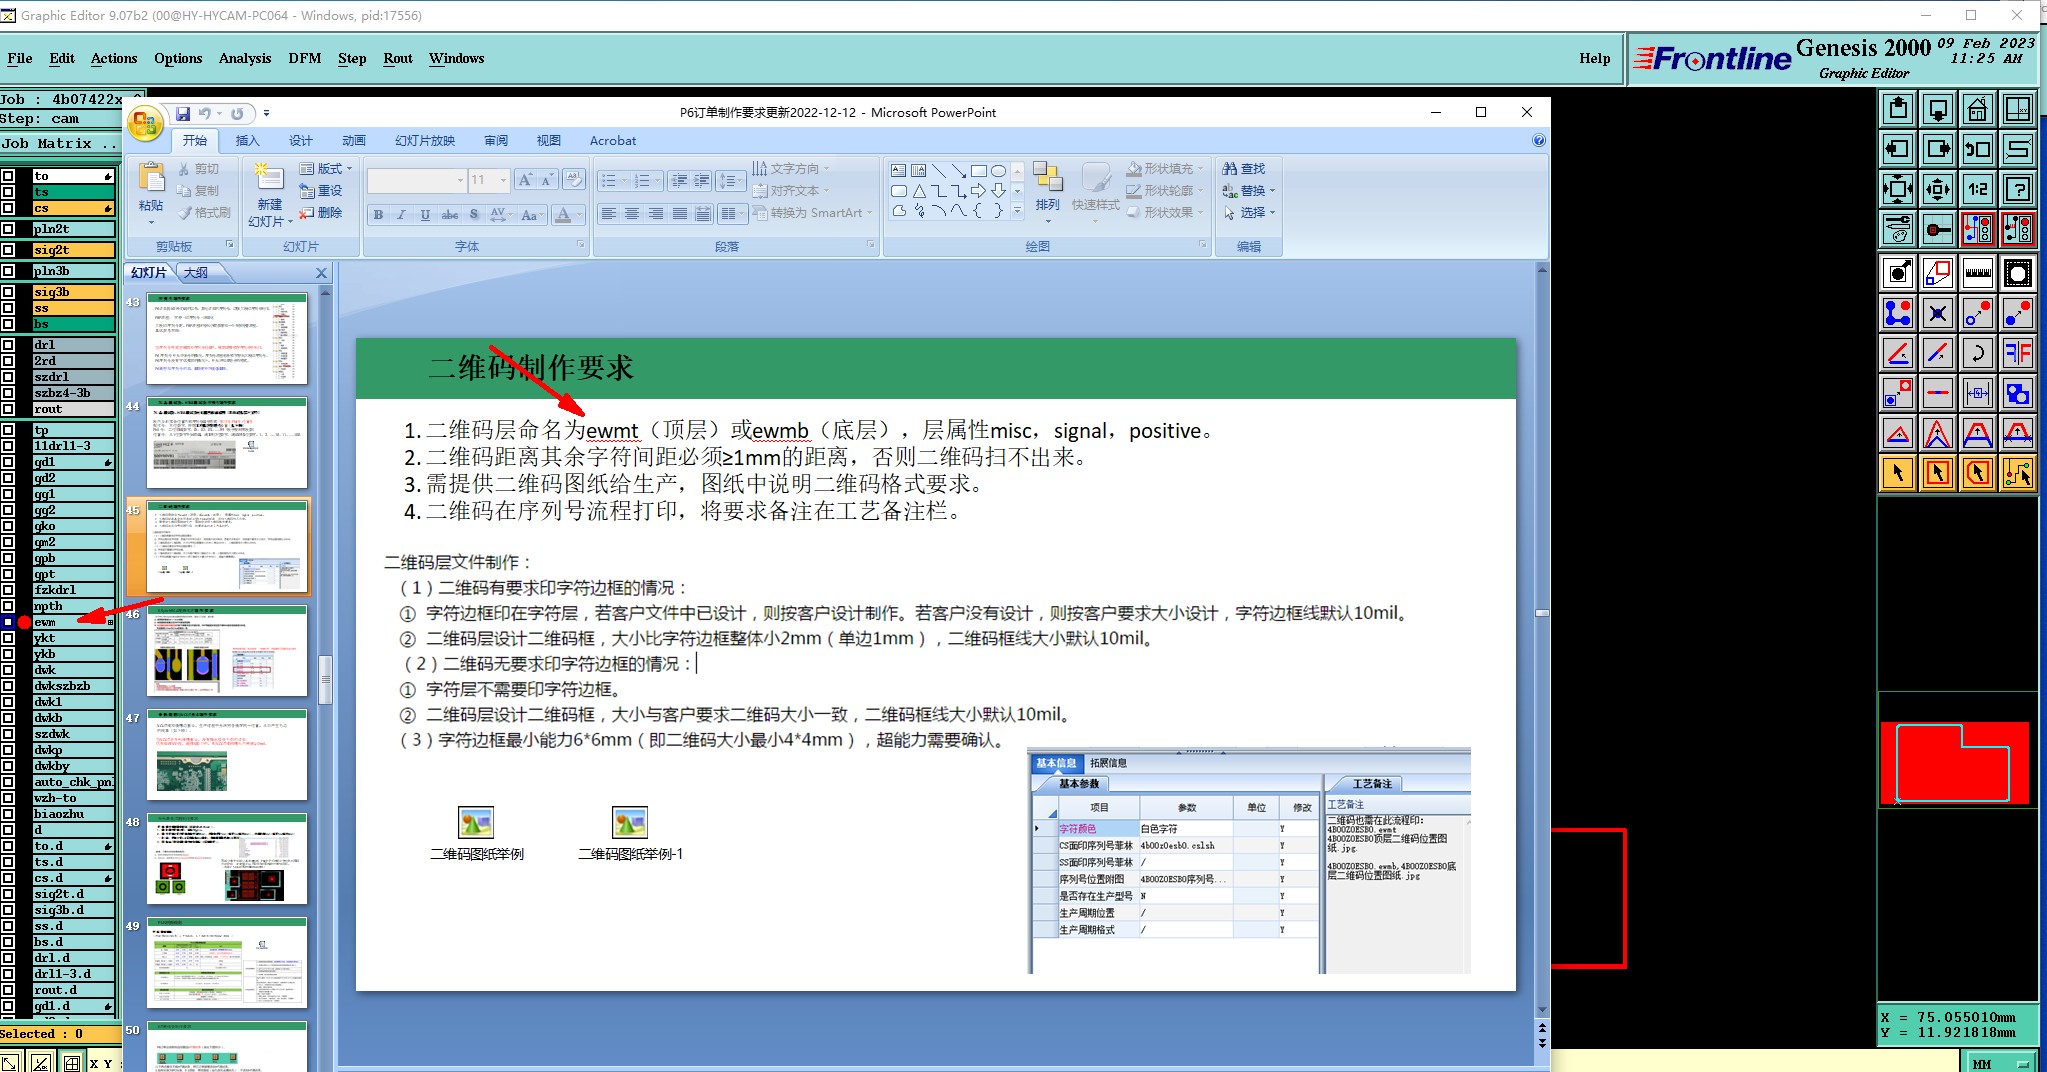This screenshot has height=1072, width=2047.
Task: Click the delete-node X icon in Genesis
Action: click(1937, 313)
